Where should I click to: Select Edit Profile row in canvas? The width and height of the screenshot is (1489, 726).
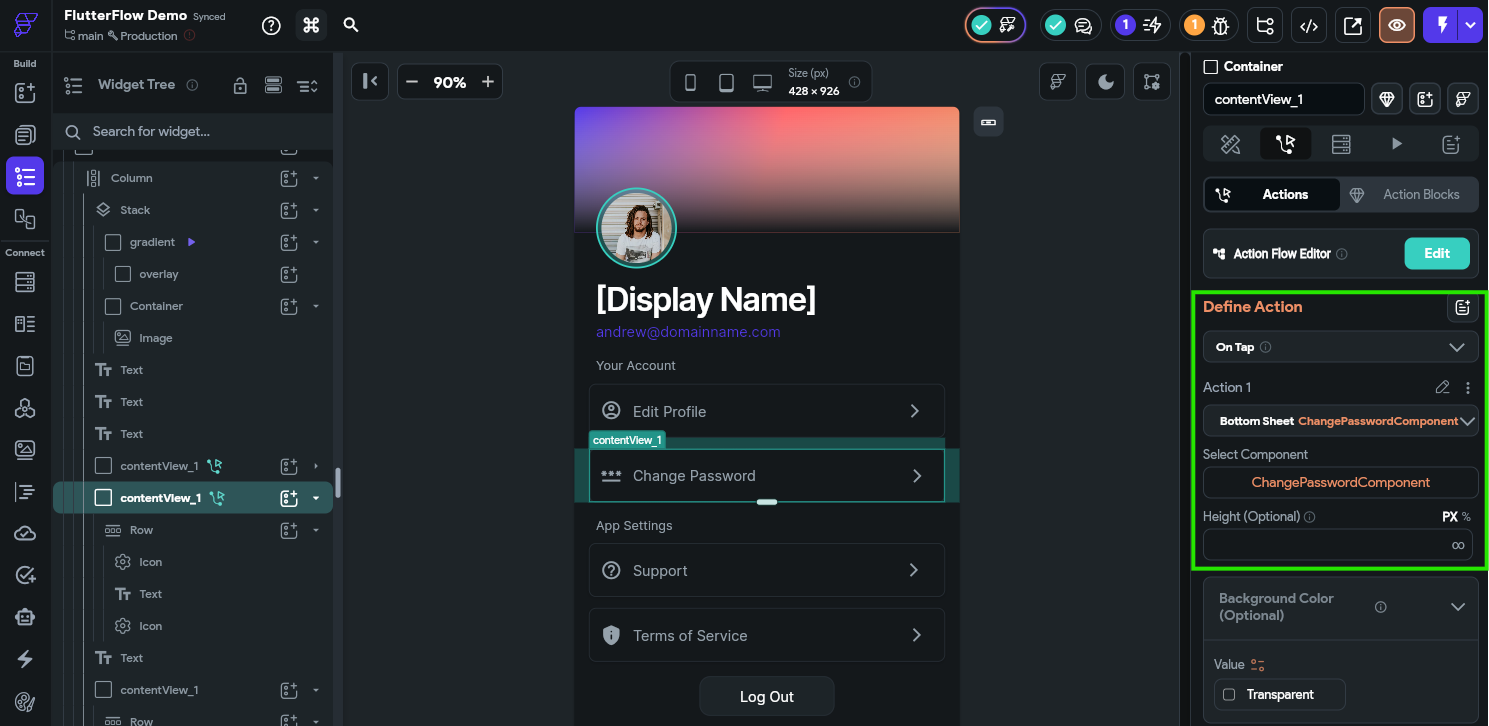[767, 411]
